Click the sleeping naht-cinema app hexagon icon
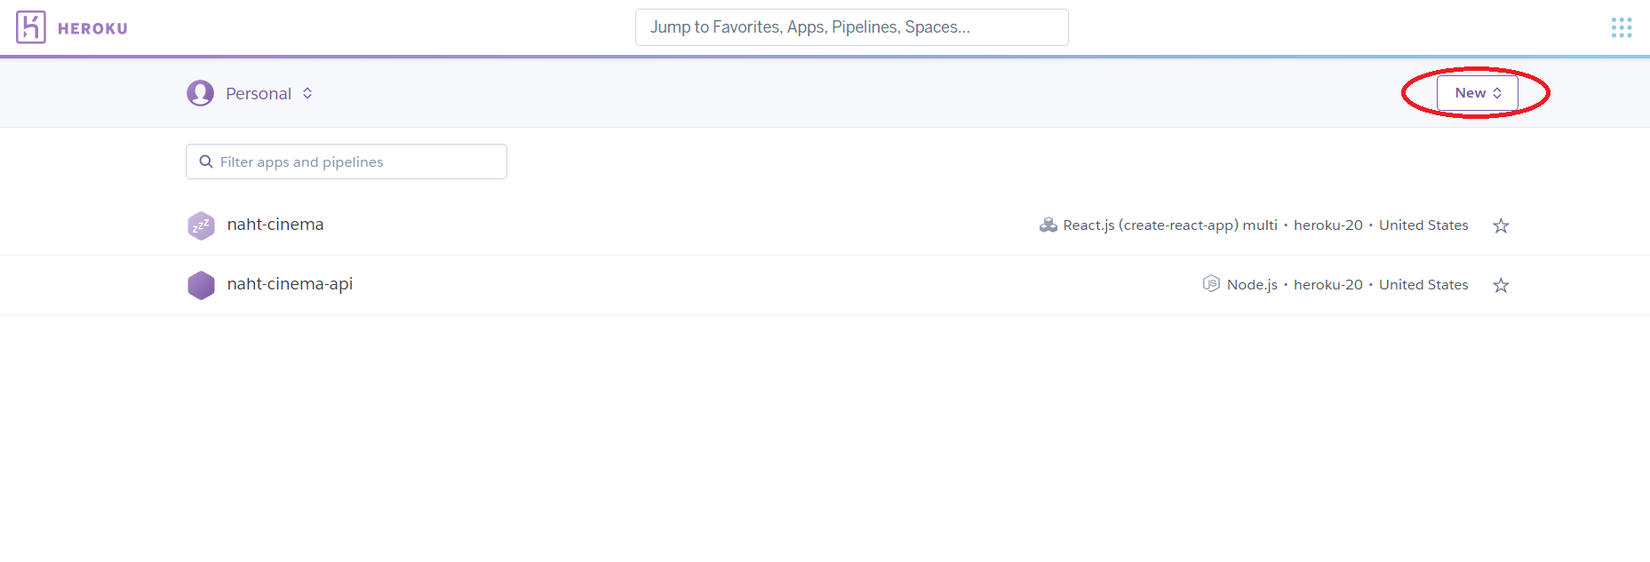This screenshot has height=562, width=1650. click(201, 225)
